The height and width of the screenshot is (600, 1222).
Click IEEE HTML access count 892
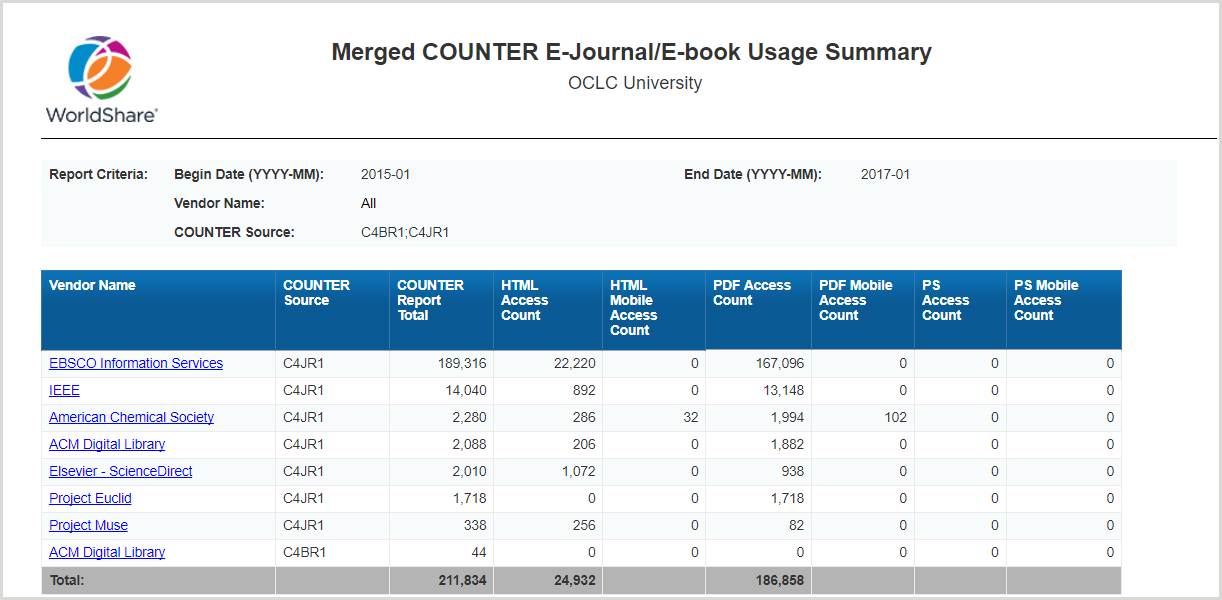(x=584, y=390)
